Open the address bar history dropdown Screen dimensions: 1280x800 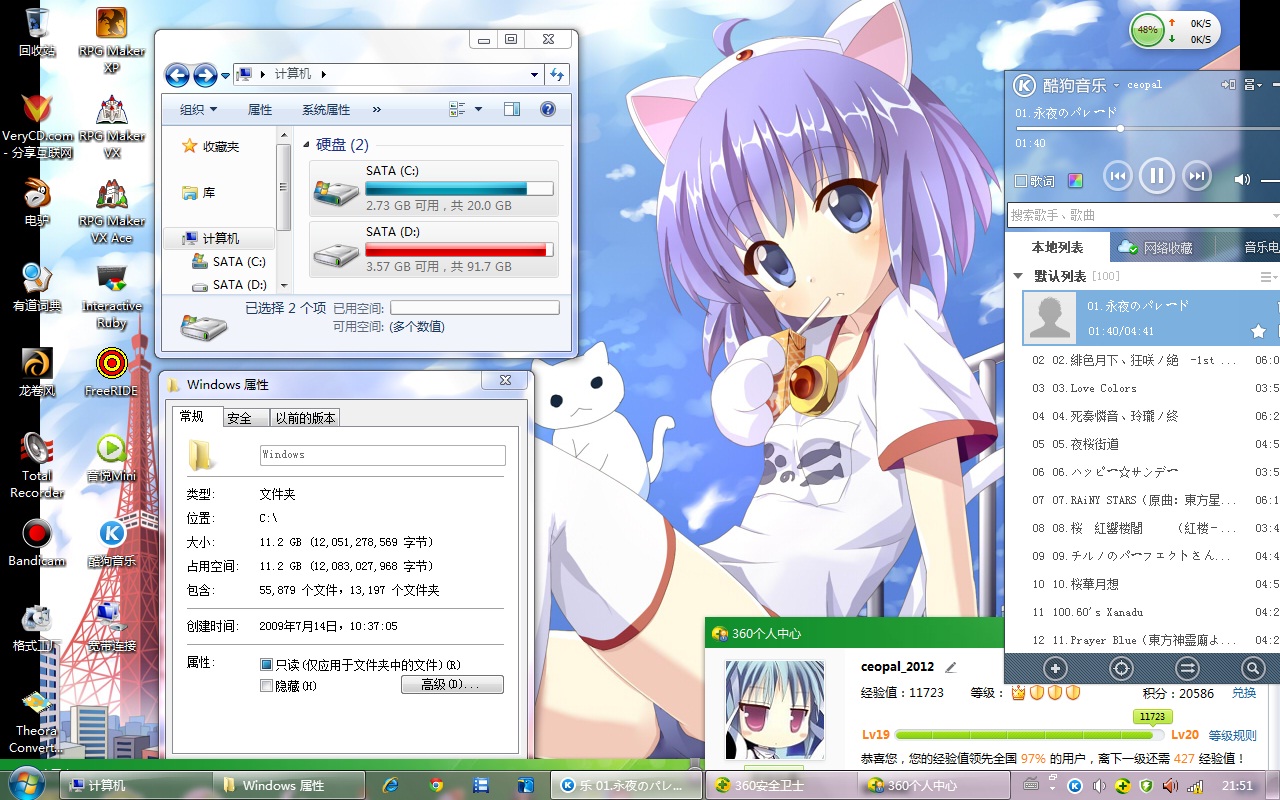(x=535, y=75)
